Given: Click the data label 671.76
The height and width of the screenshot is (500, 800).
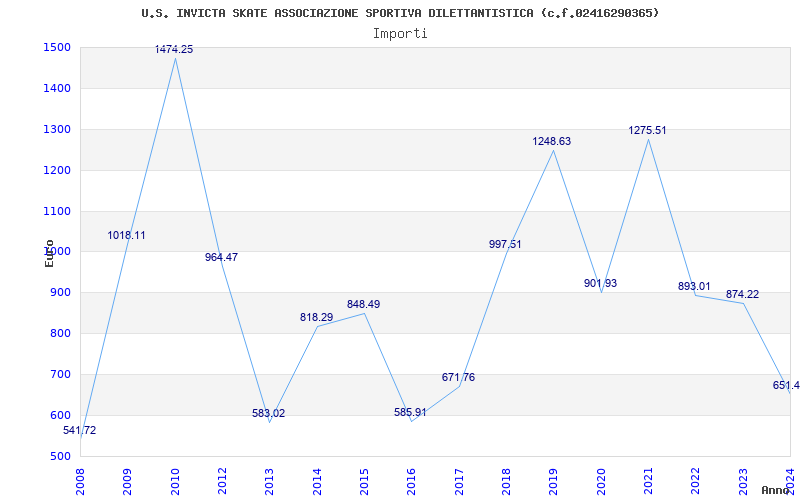Looking at the screenshot, I should click(x=458, y=378).
